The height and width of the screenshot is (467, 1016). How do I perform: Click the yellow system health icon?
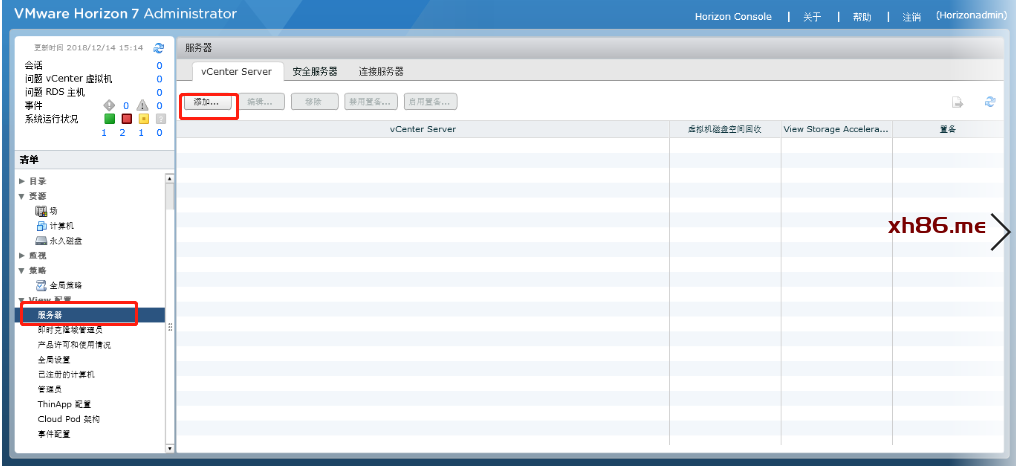[x=143, y=118]
